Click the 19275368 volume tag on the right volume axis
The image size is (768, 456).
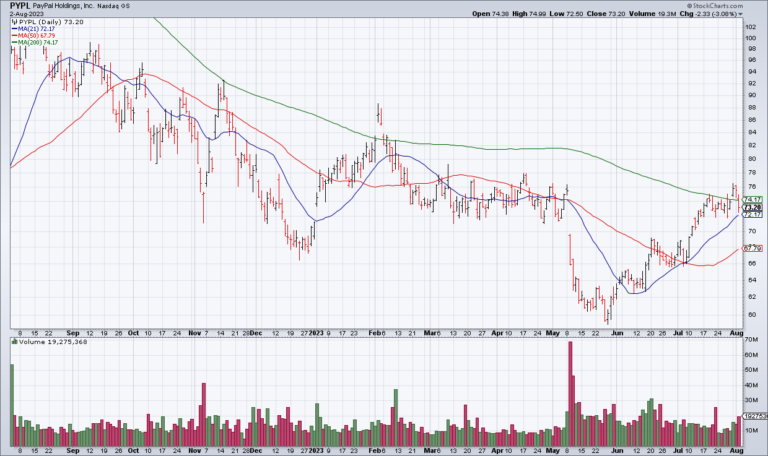pyautogui.click(x=755, y=416)
